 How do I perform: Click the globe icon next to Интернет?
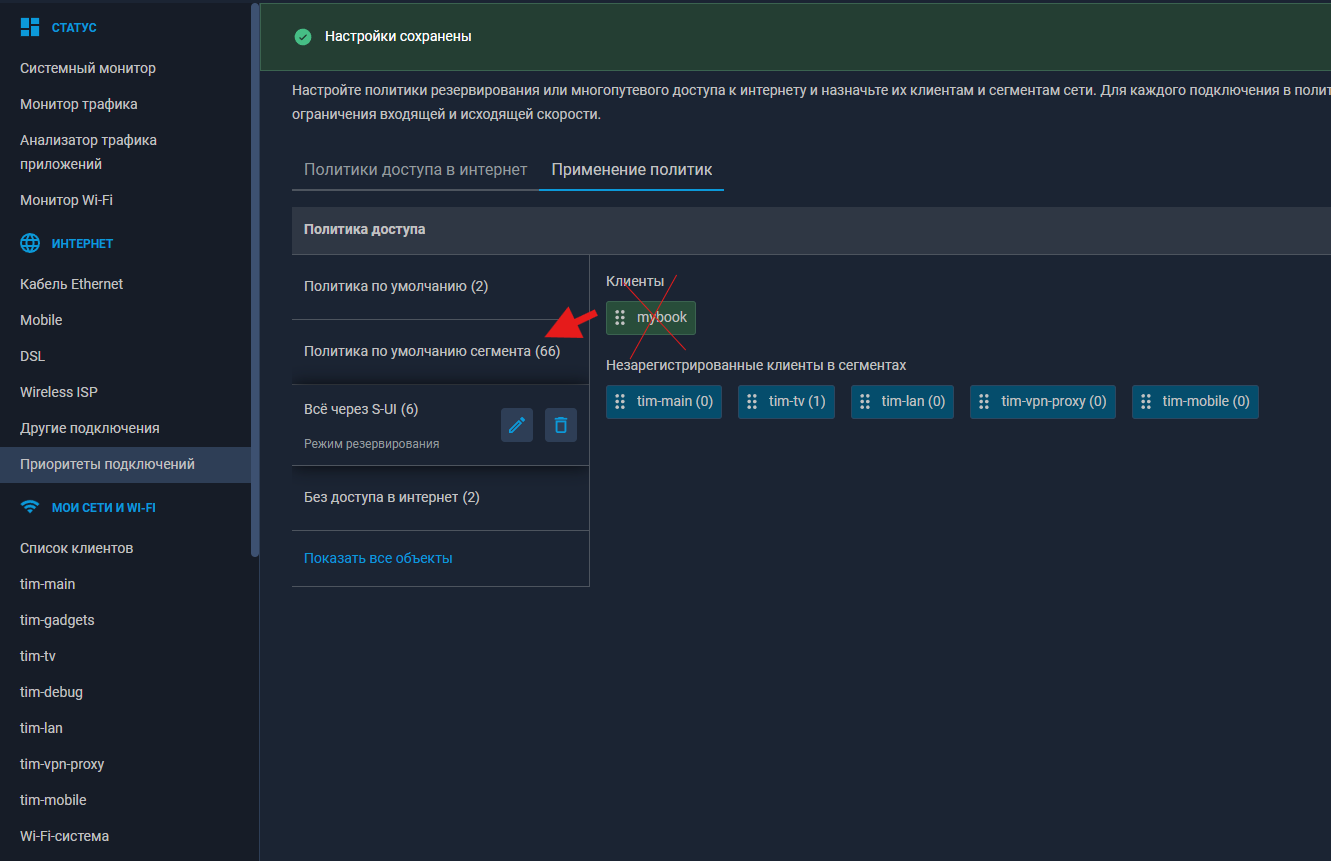pyautogui.click(x=31, y=243)
